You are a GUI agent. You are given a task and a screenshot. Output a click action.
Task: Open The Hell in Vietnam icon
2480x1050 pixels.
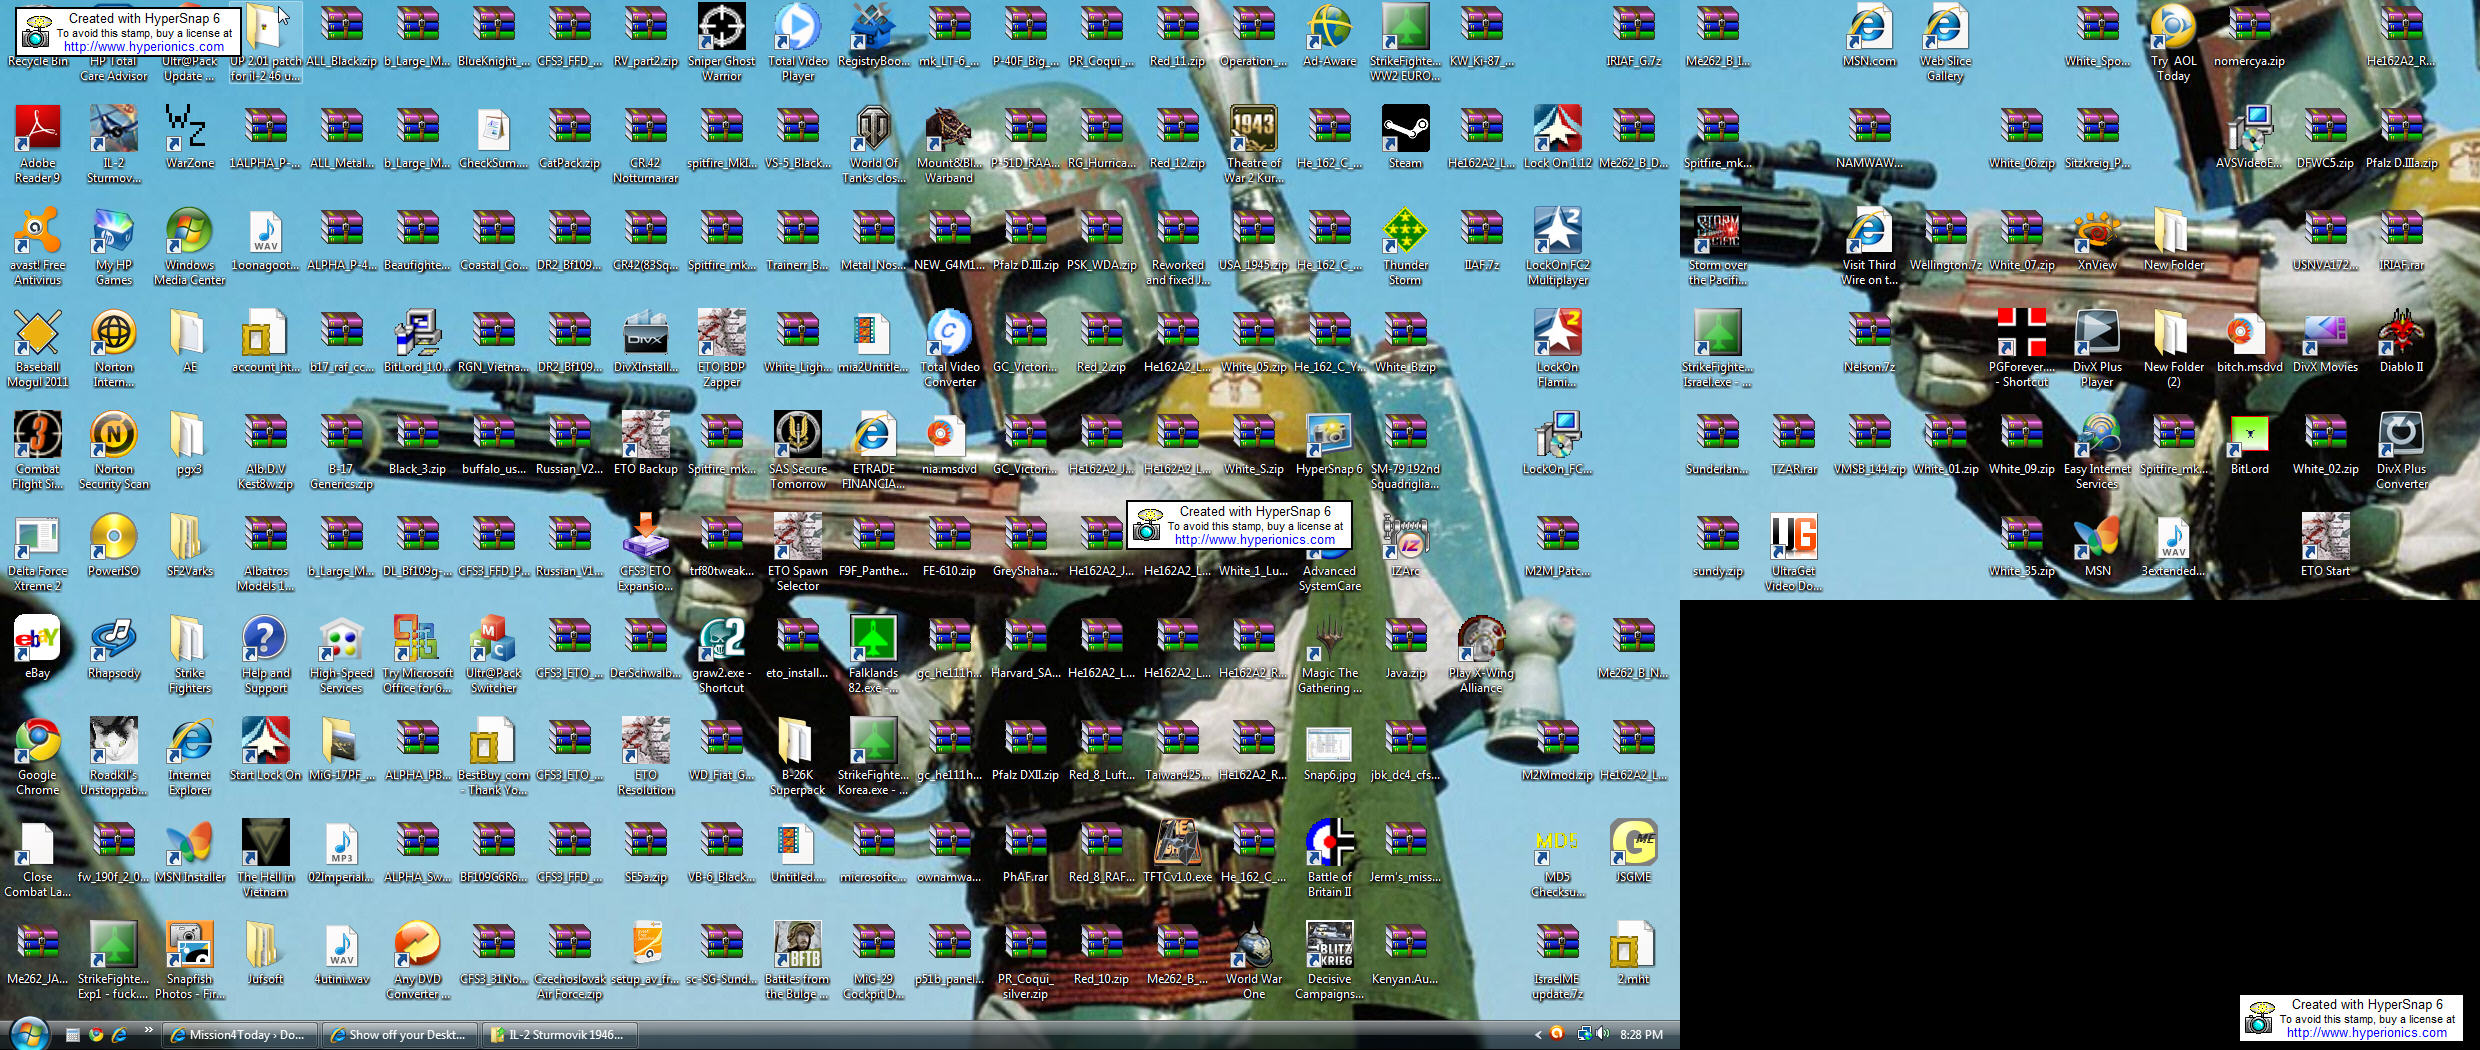coord(266,859)
